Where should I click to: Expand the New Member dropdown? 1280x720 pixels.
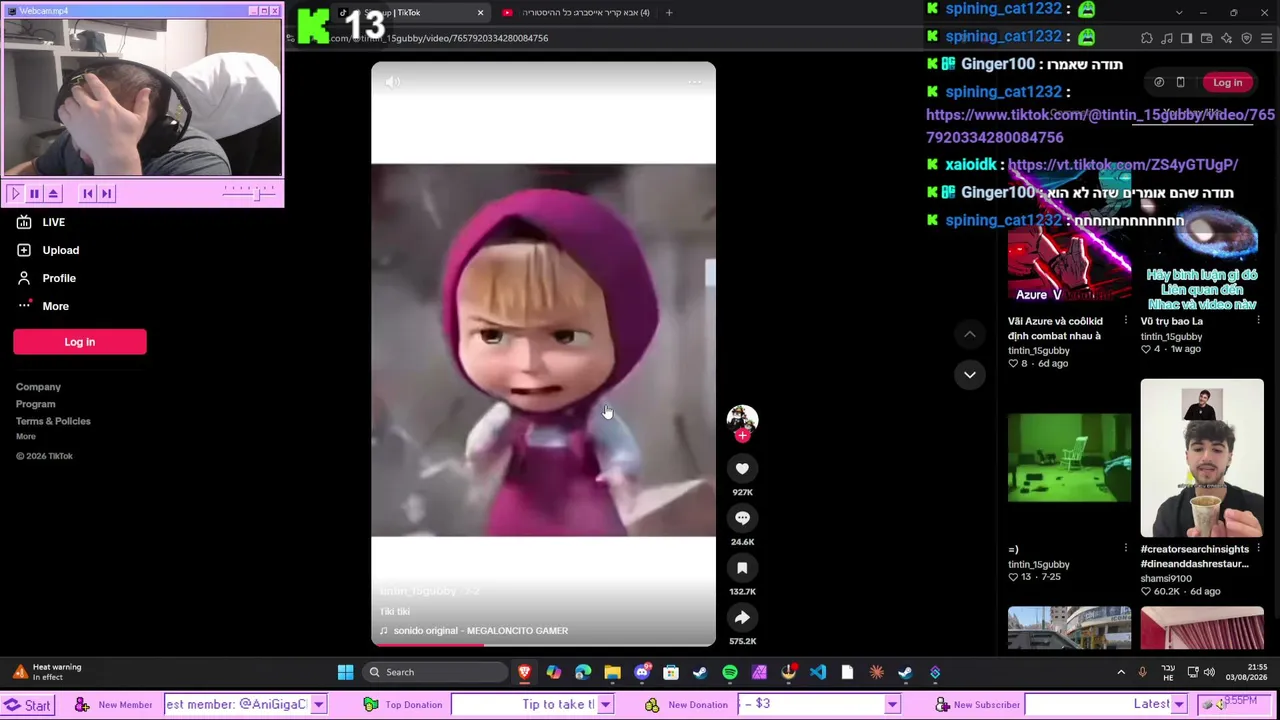[318, 705]
